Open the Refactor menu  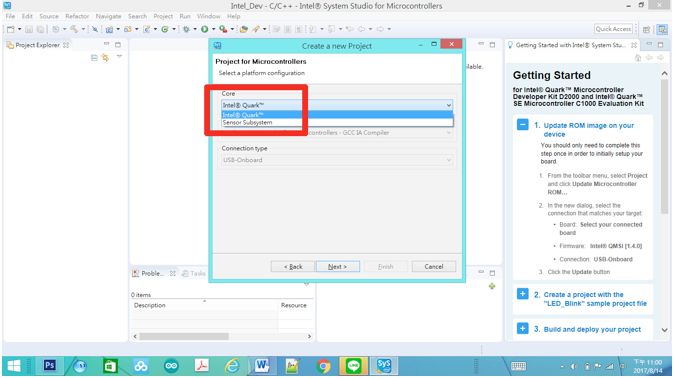click(77, 16)
